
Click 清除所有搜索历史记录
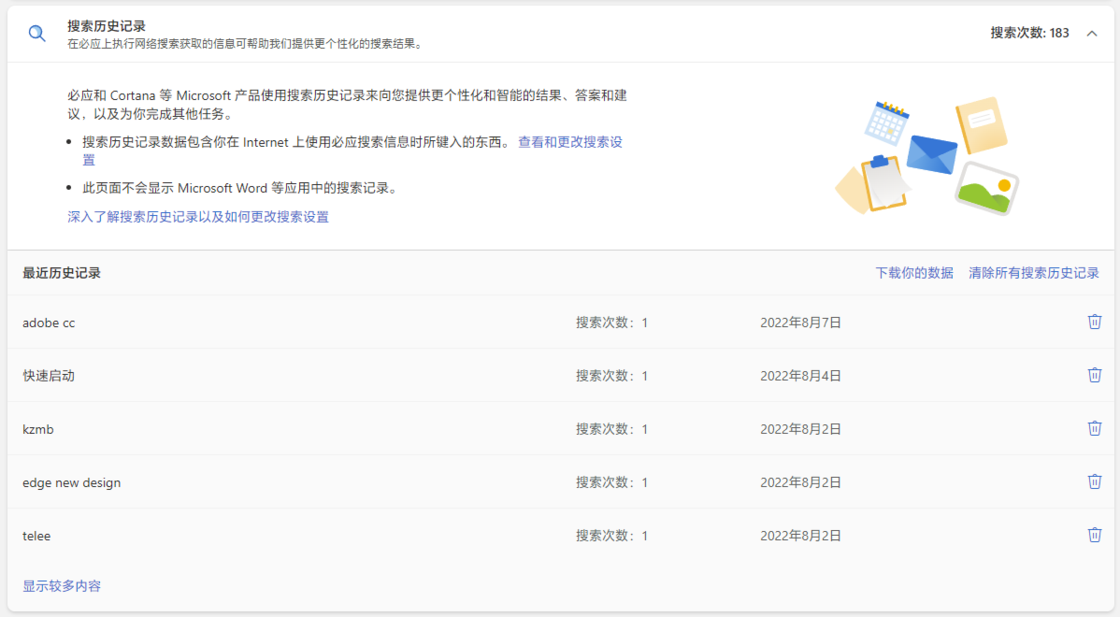click(1033, 273)
